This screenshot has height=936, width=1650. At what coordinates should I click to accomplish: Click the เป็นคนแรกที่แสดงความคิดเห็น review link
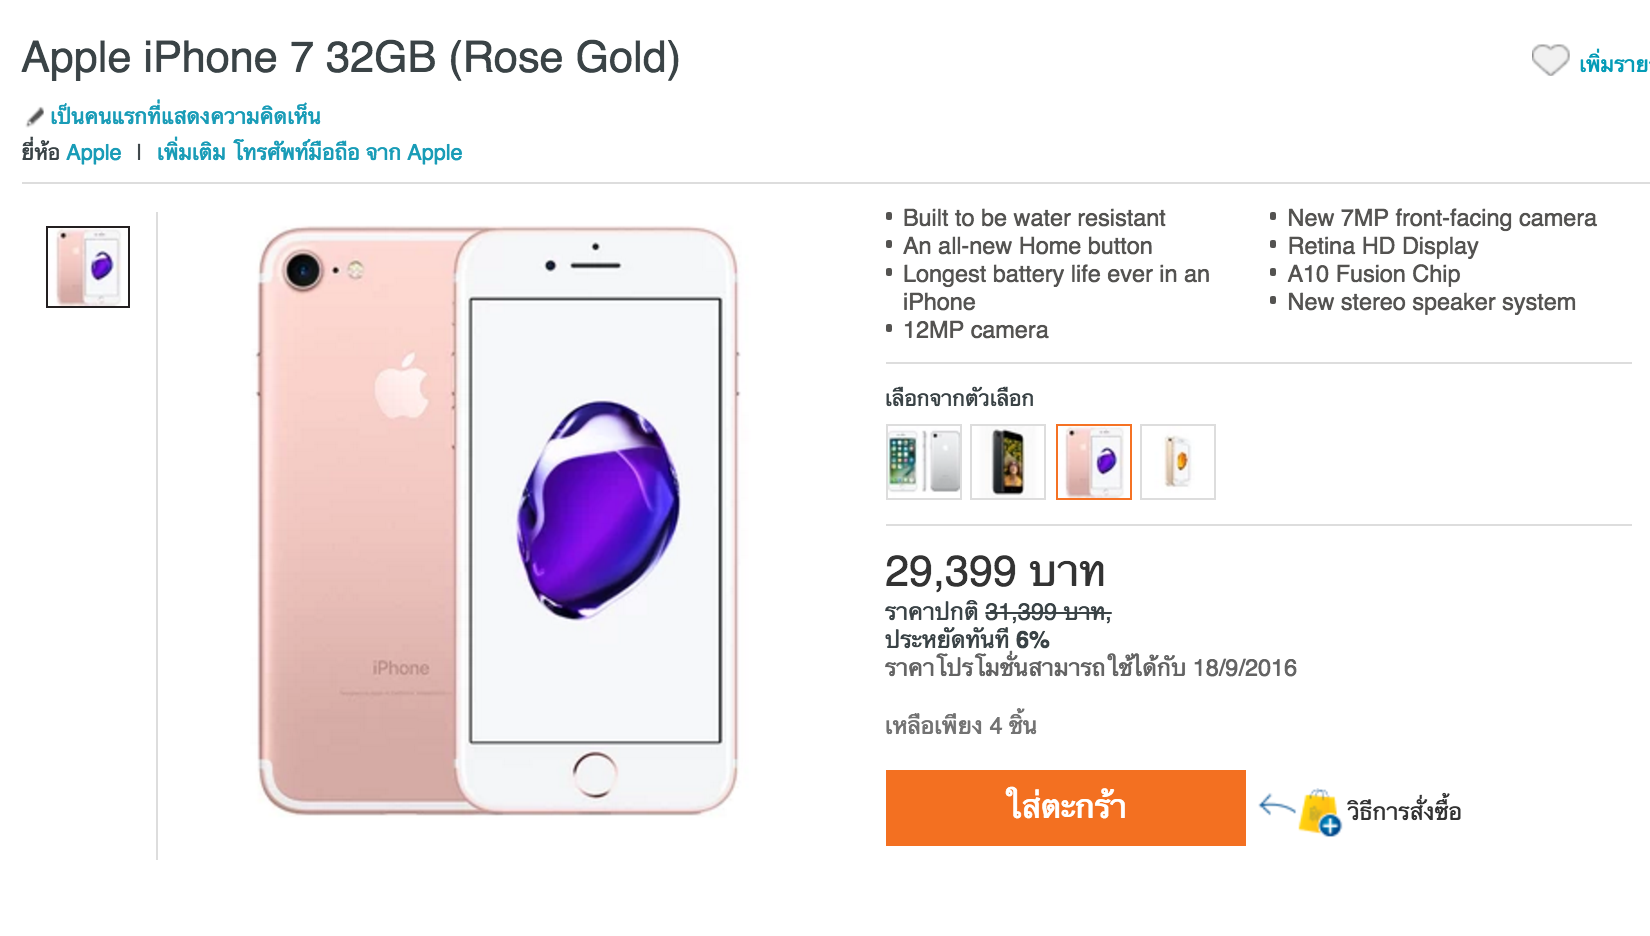(185, 117)
